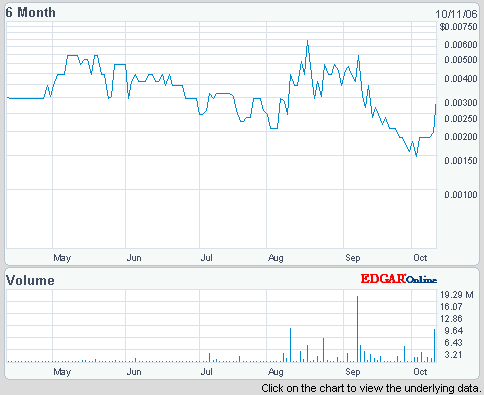
Task: Select the 3.21 volume axis label
Action: (x=453, y=355)
